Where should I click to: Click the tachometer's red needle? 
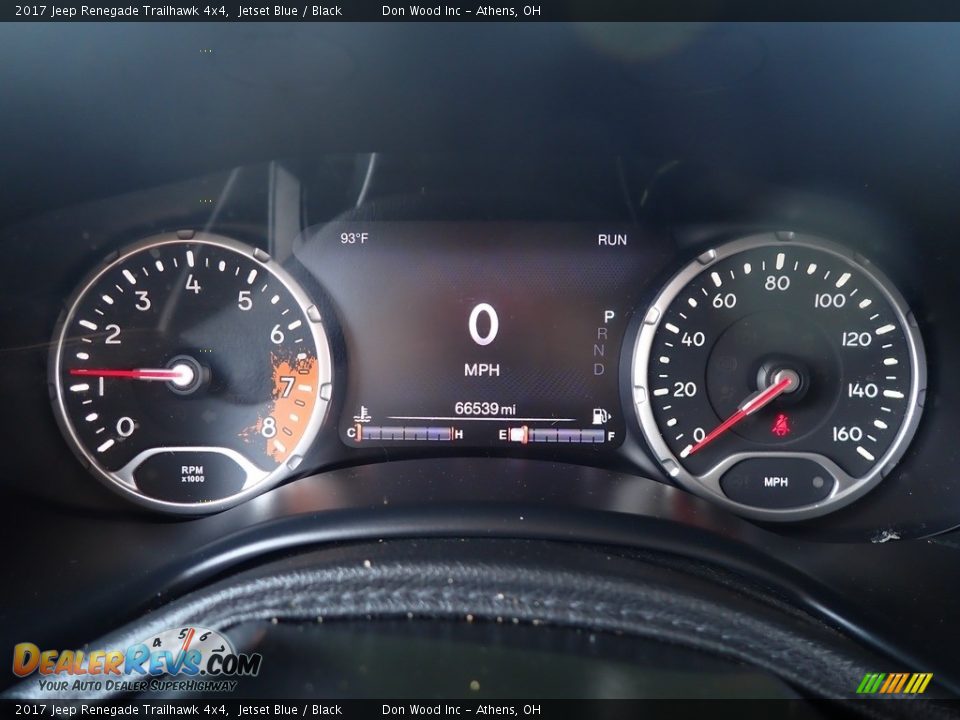(x=129, y=373)
